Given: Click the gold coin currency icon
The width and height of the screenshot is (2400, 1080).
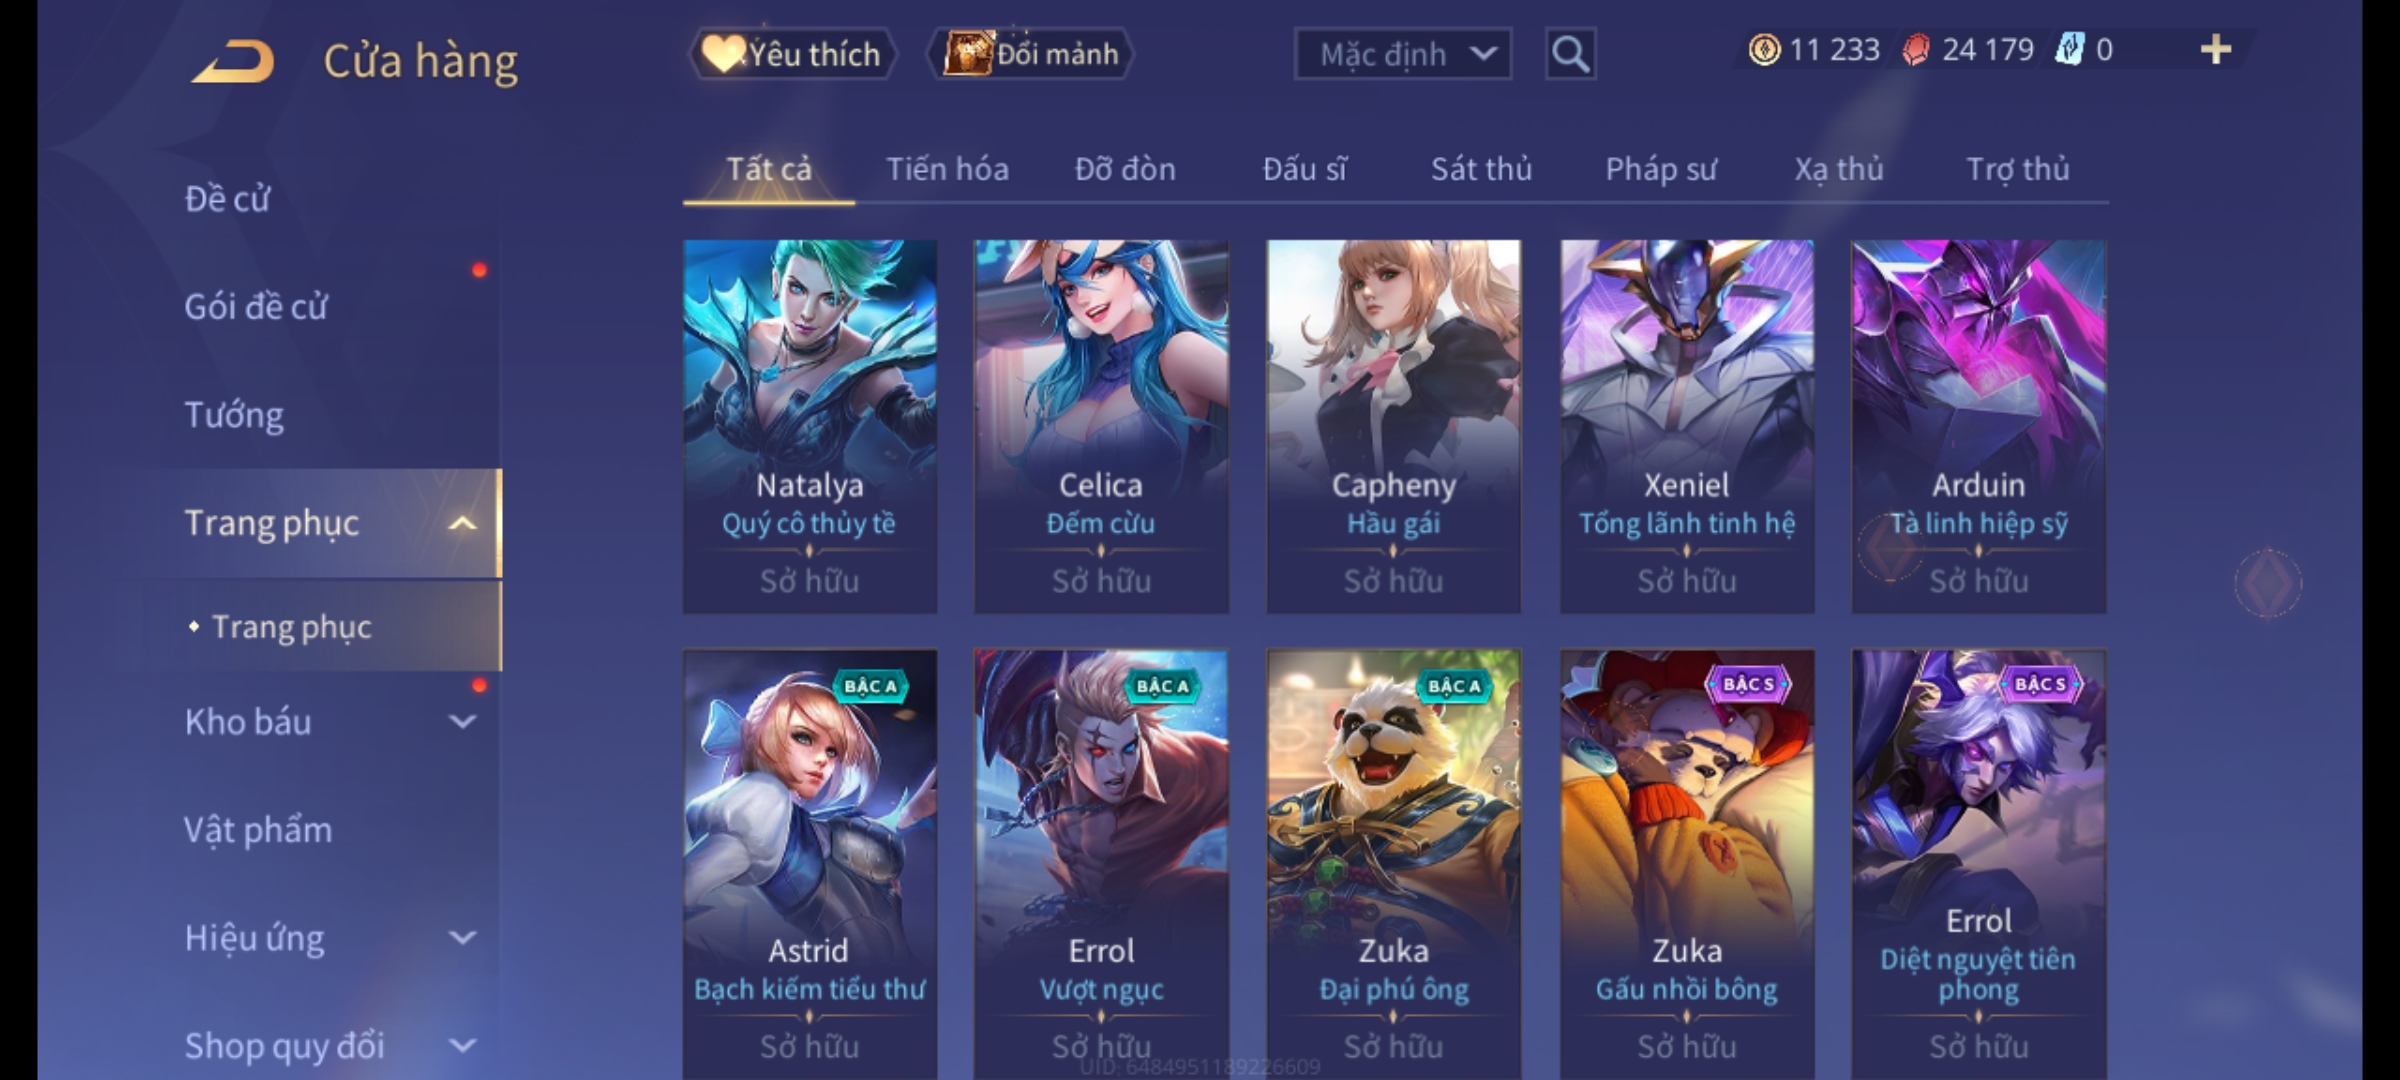Looking at the screenshot, I should (1764, 50).
